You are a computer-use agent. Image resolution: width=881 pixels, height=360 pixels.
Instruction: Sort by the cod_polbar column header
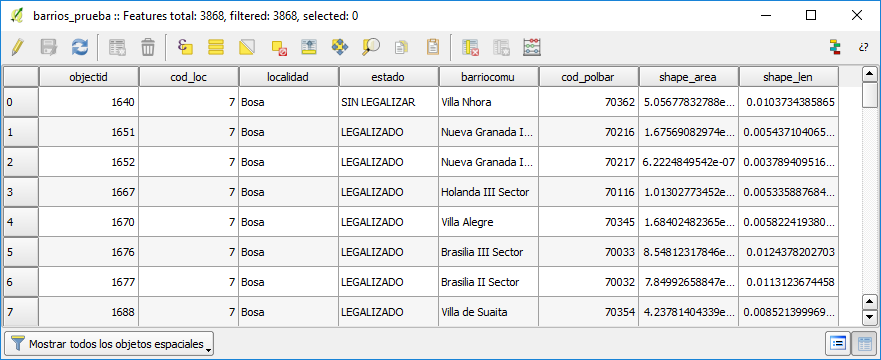[x=588, y=77]
